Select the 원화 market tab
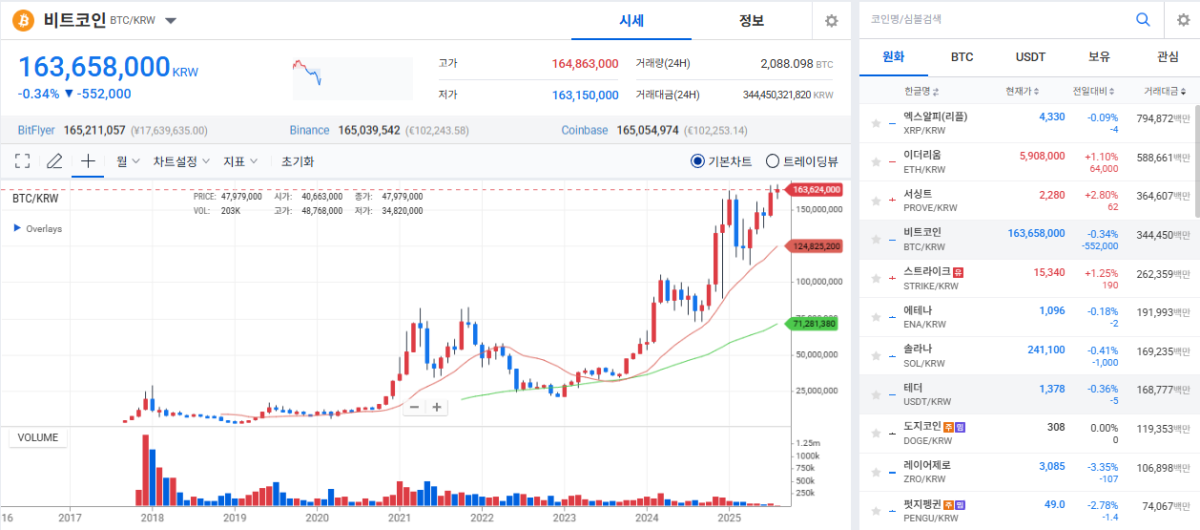Screen dimensions: 1200x530 pyautogui.click(x=894, y=57)
